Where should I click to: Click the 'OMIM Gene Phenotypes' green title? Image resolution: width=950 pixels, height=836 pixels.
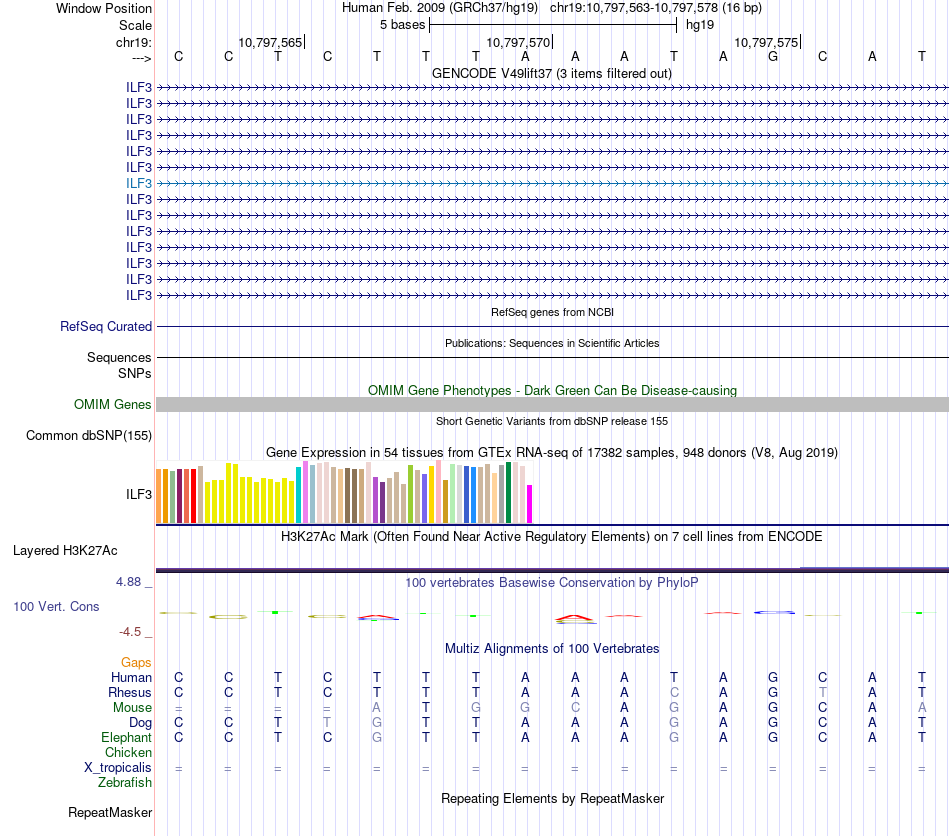pos(552,390)
